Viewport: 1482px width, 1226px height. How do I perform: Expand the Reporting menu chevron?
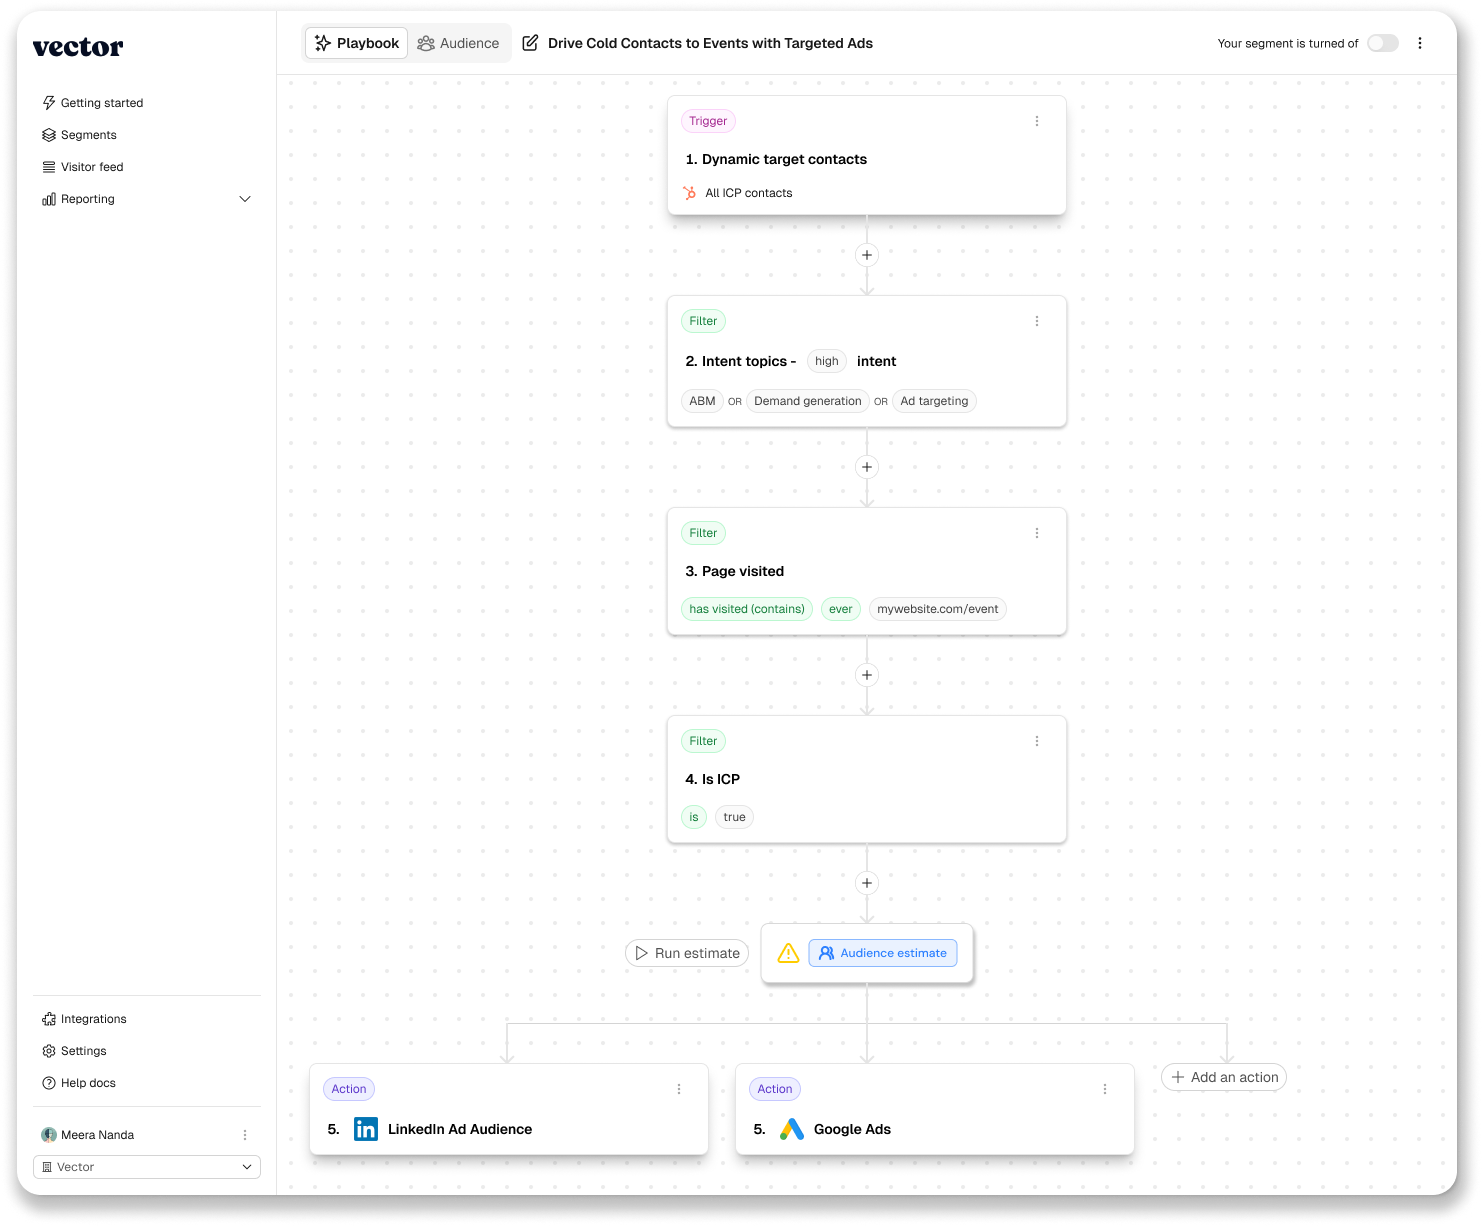click(x=245, y=199)
